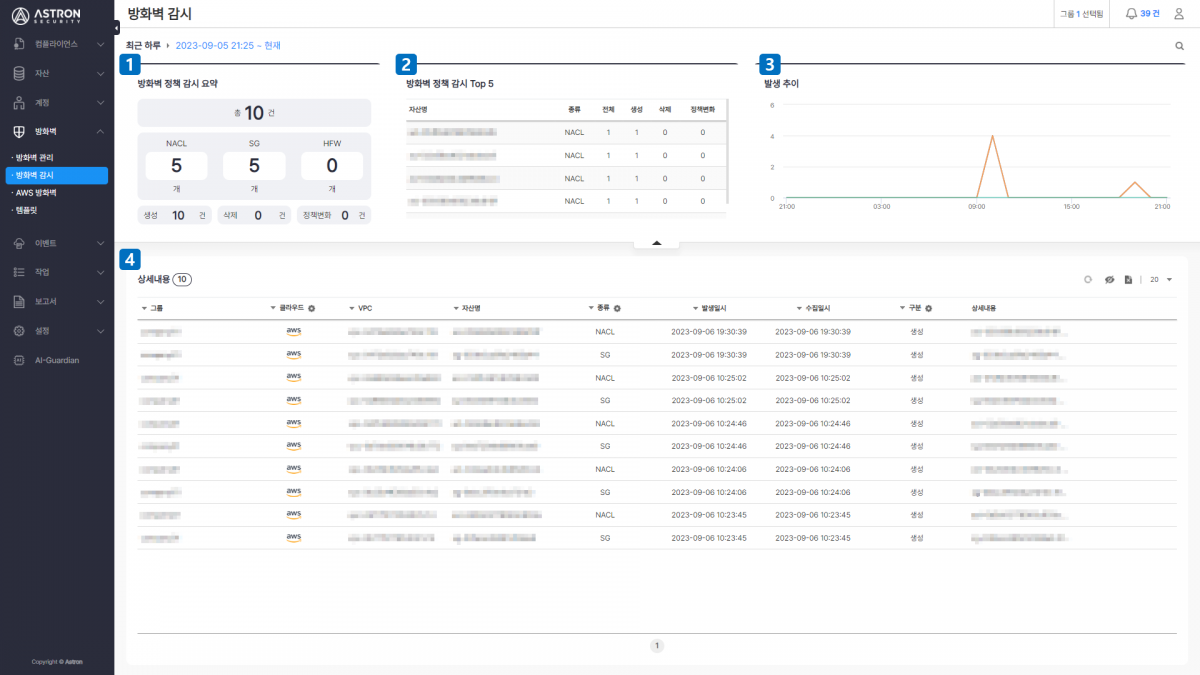
Task: Select the 방화벽 감시 submenu item
Action: [58, 175]
